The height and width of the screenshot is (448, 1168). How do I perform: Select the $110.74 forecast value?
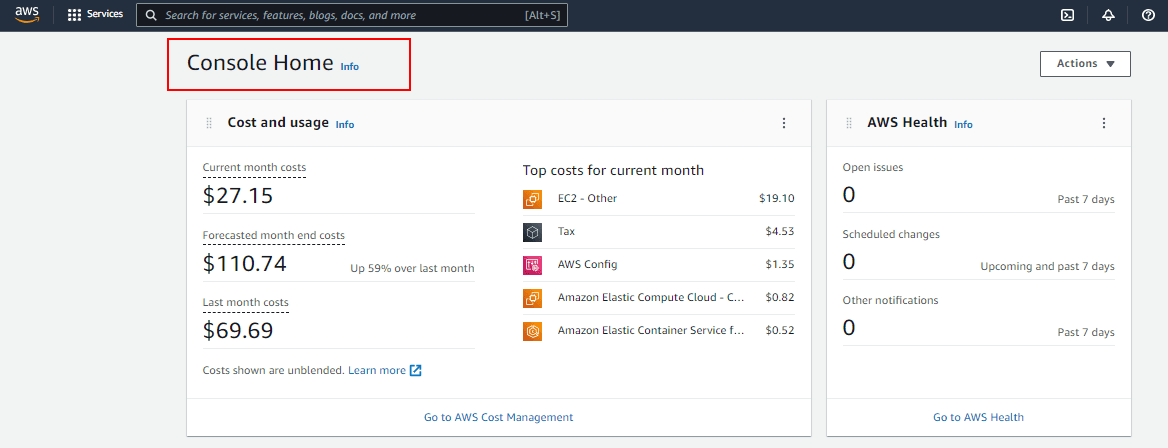pos(244,263)
